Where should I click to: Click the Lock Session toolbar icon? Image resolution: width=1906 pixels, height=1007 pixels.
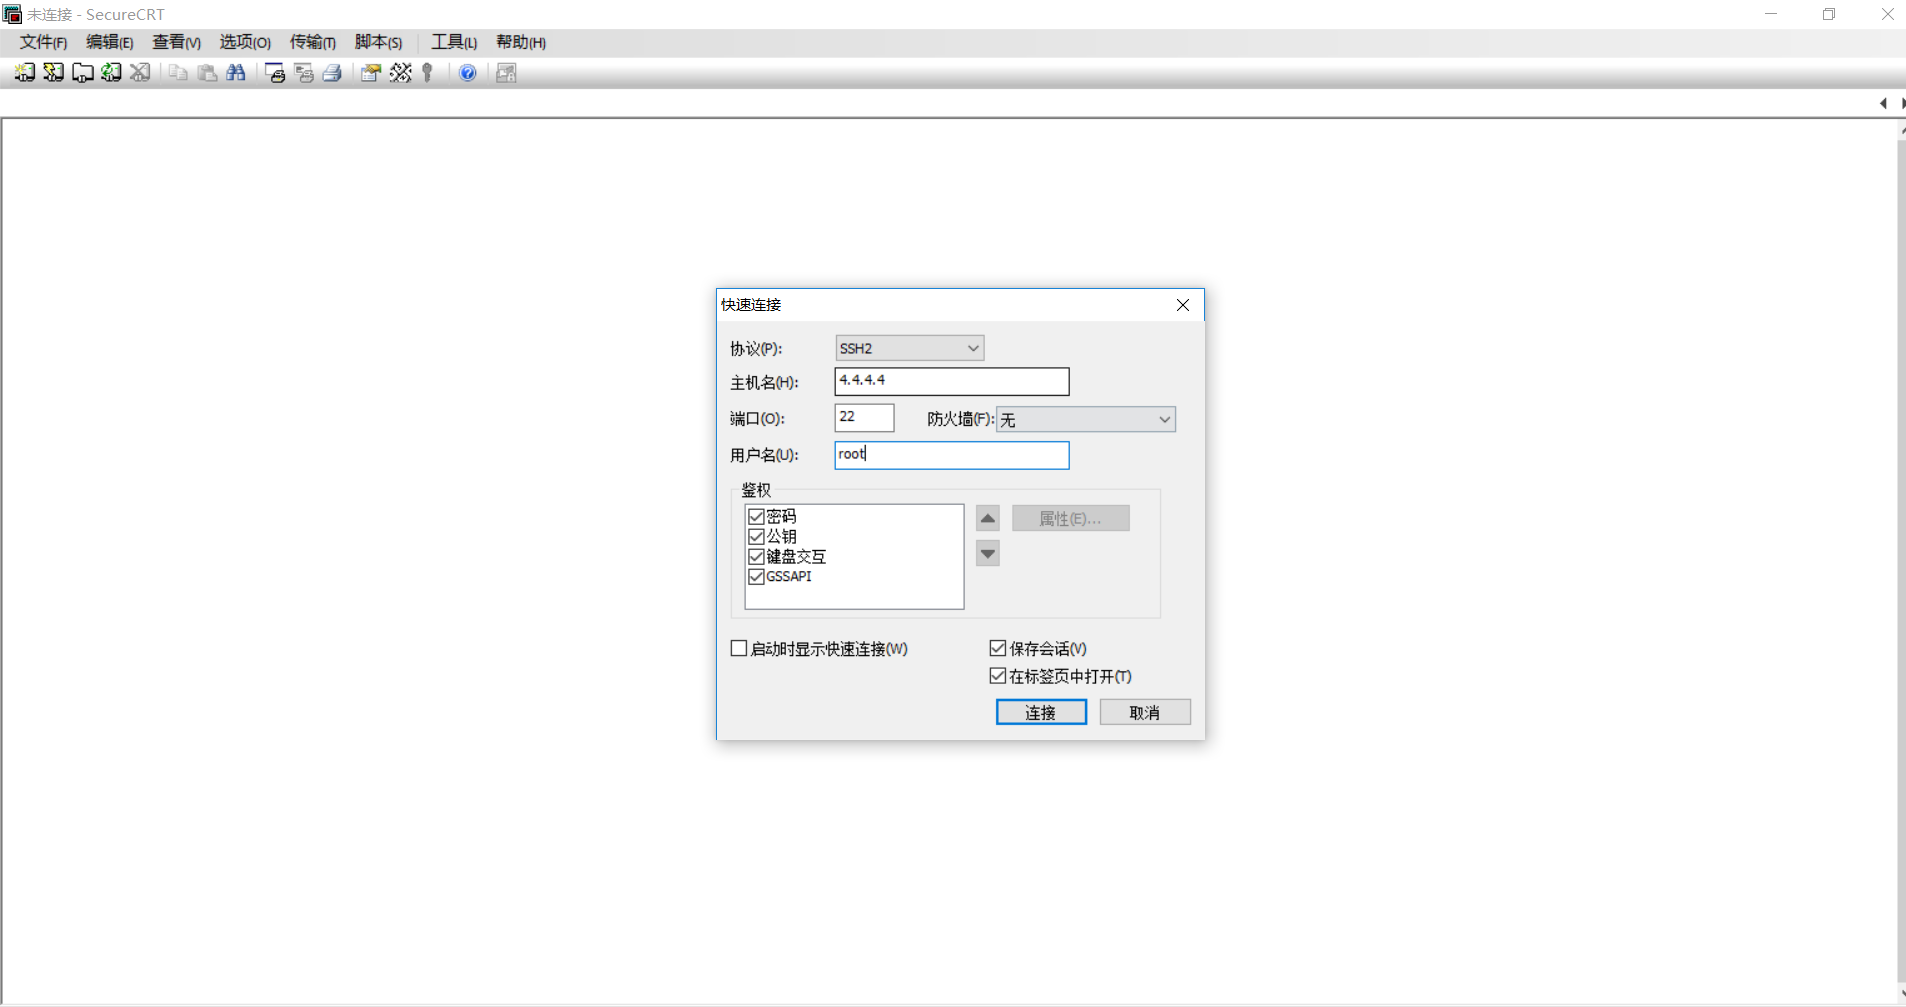tap(506, 73)
